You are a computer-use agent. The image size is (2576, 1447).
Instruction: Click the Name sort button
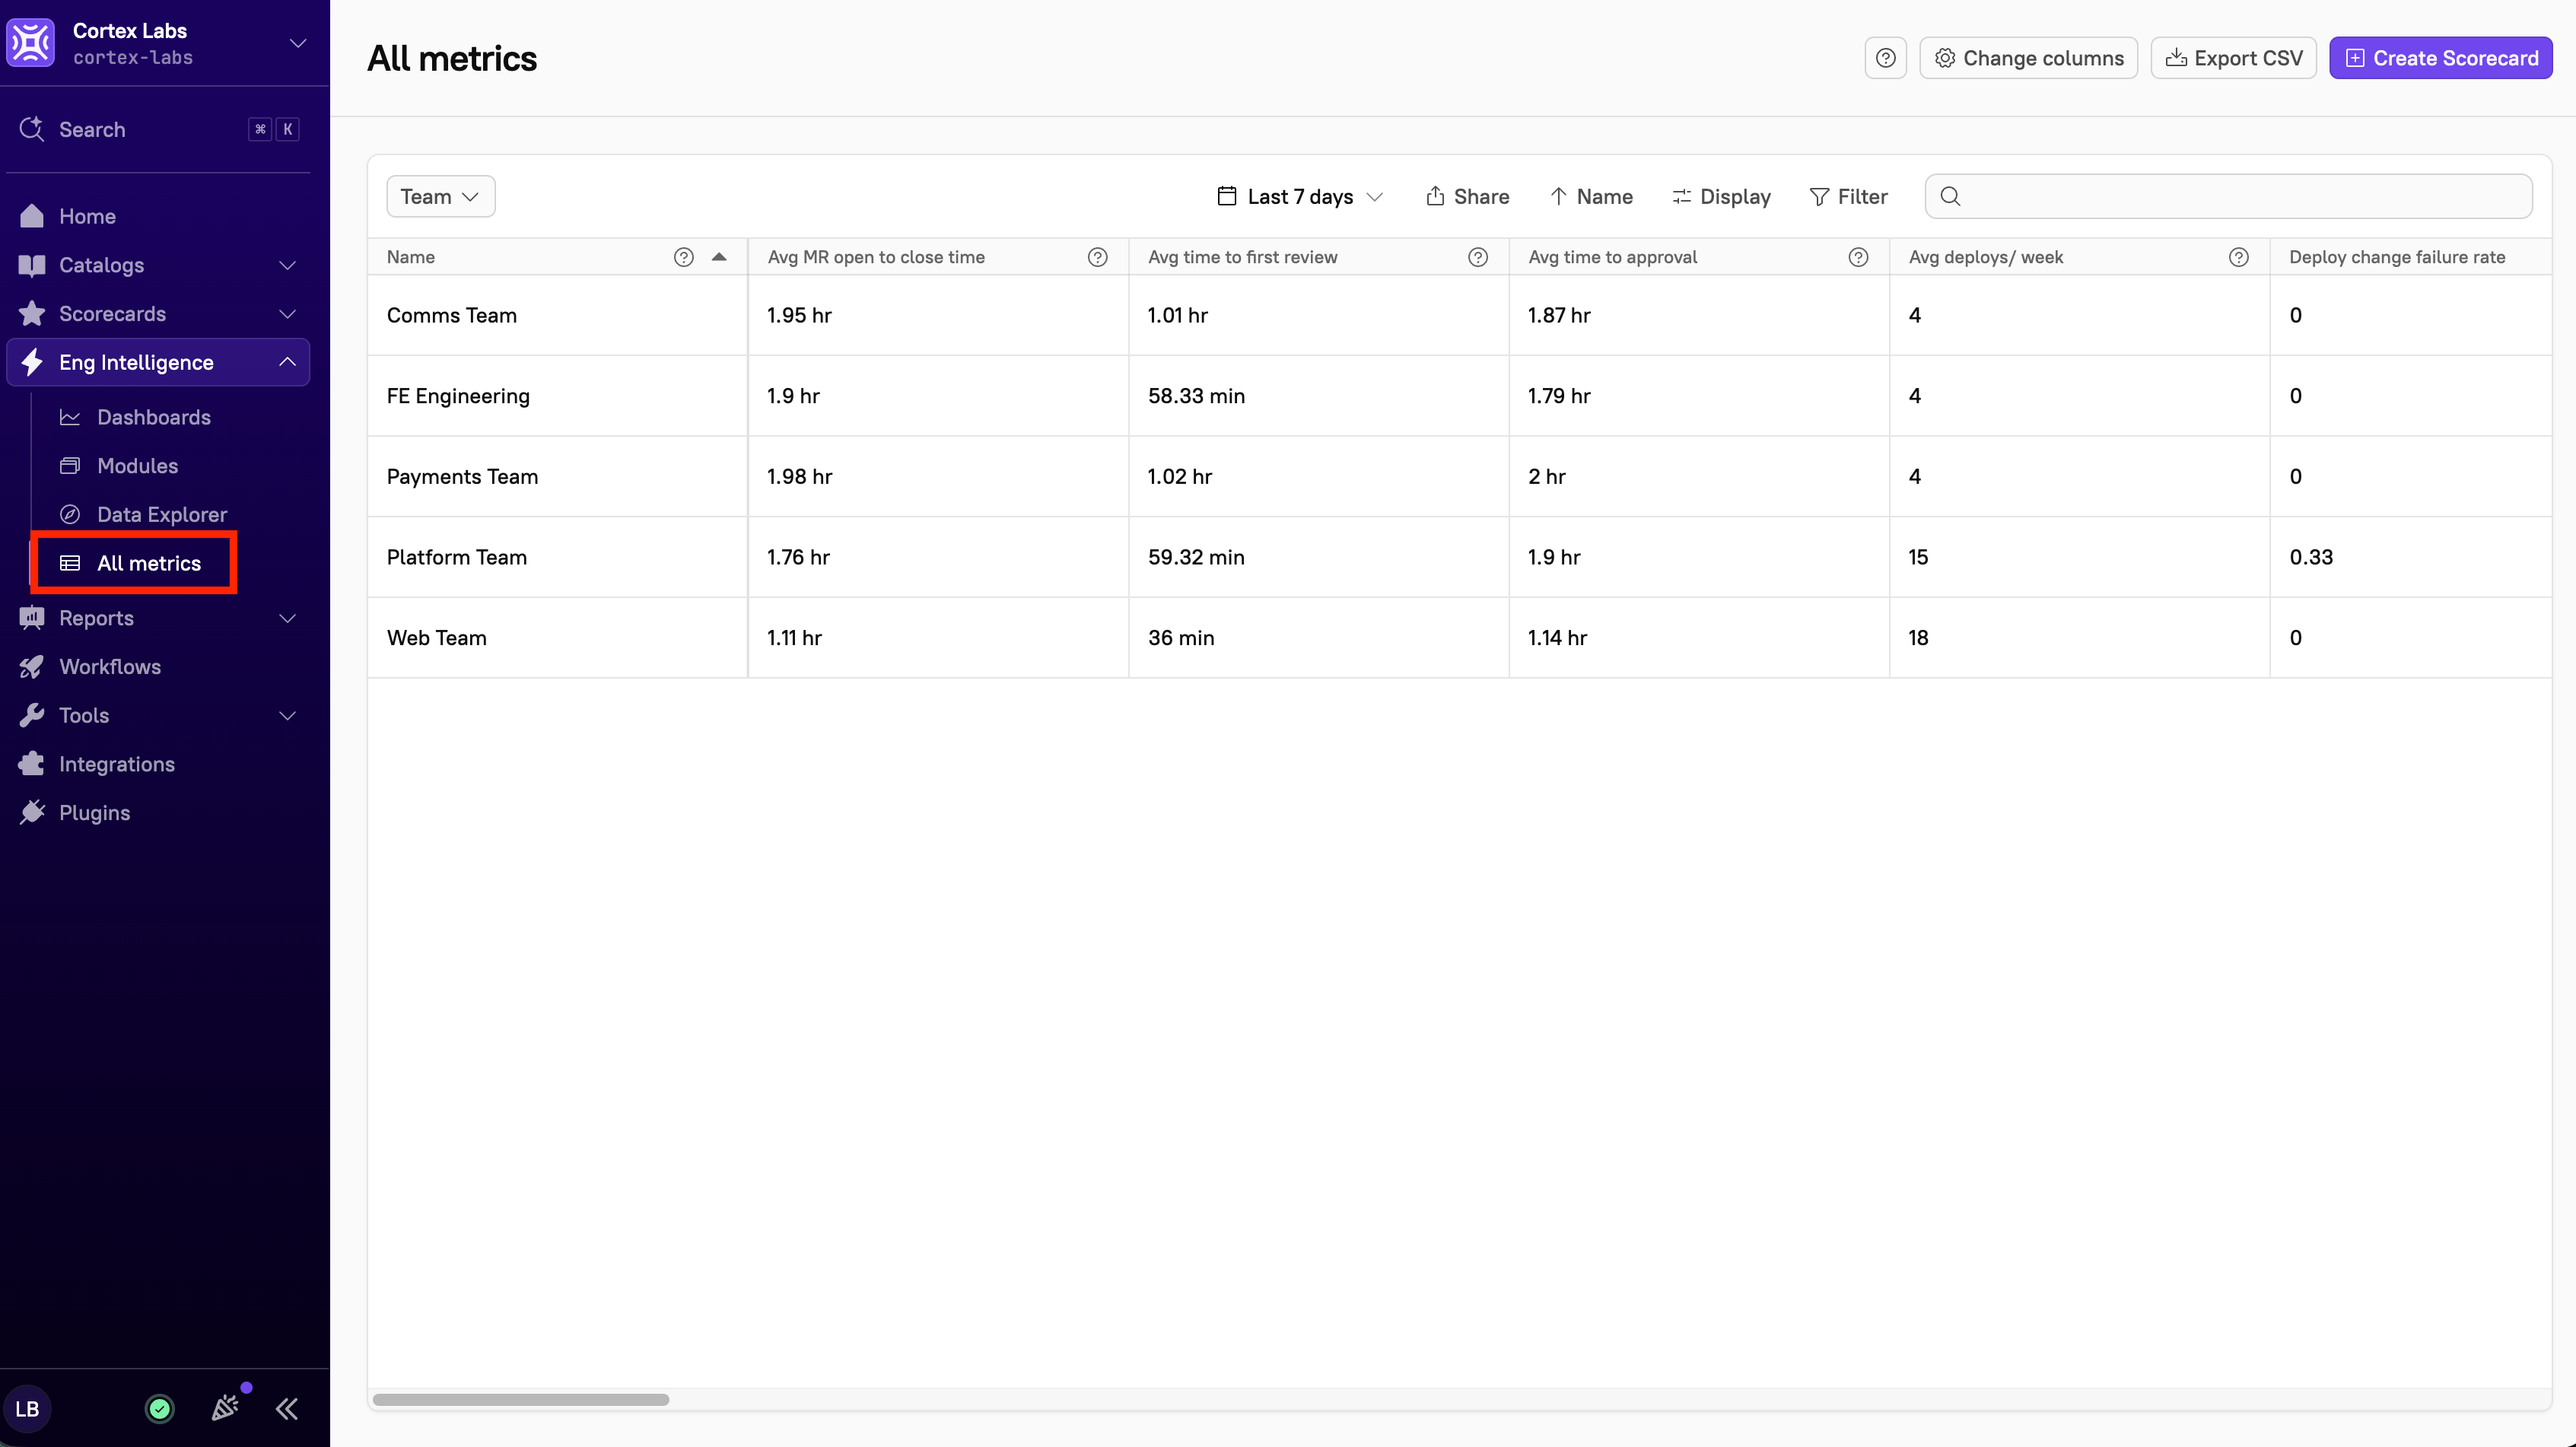point(1591,196)
